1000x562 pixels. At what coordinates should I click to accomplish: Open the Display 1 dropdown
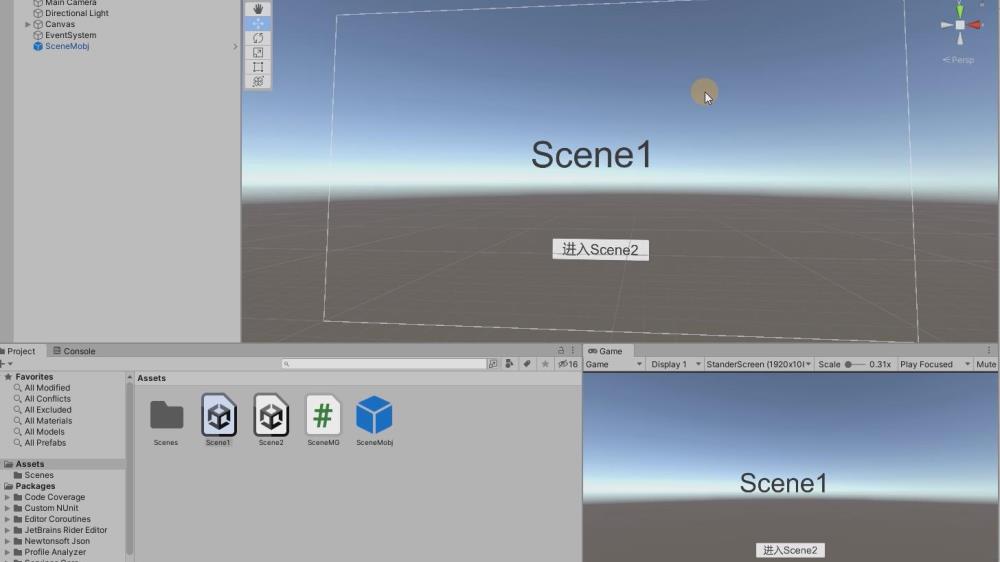point(673,365)
